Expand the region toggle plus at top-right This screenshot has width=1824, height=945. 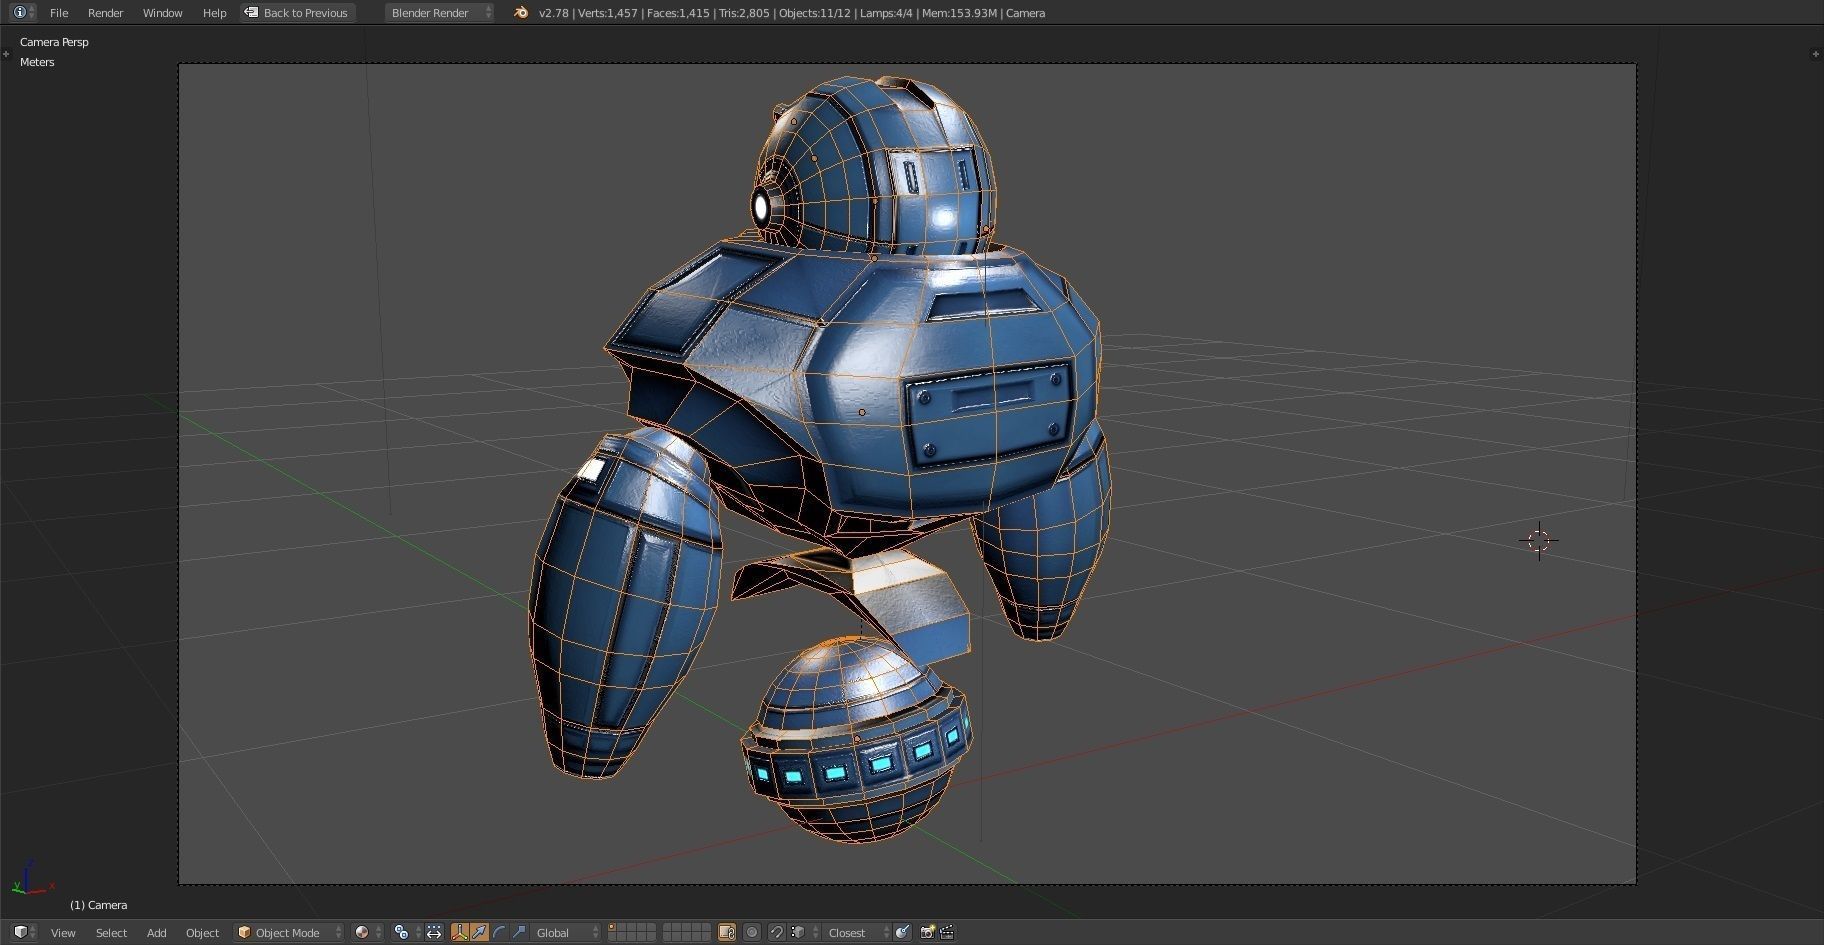(x=1815, y=53)
